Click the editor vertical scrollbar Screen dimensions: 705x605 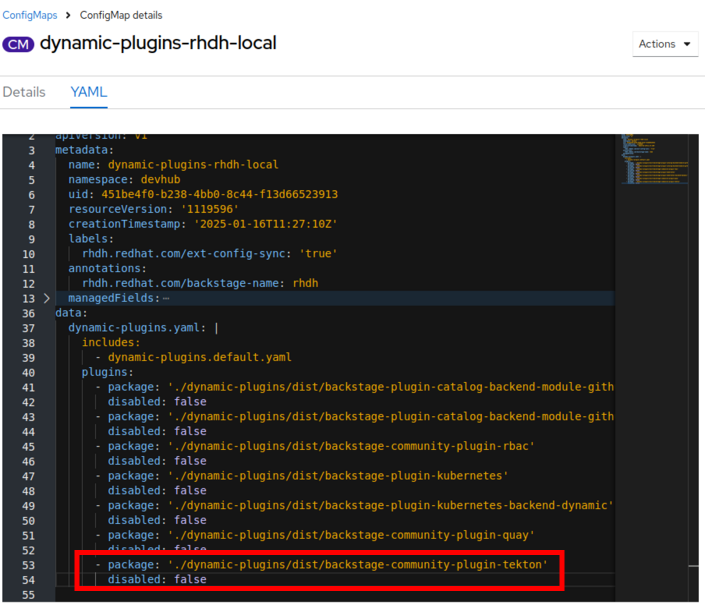point(694,368)
